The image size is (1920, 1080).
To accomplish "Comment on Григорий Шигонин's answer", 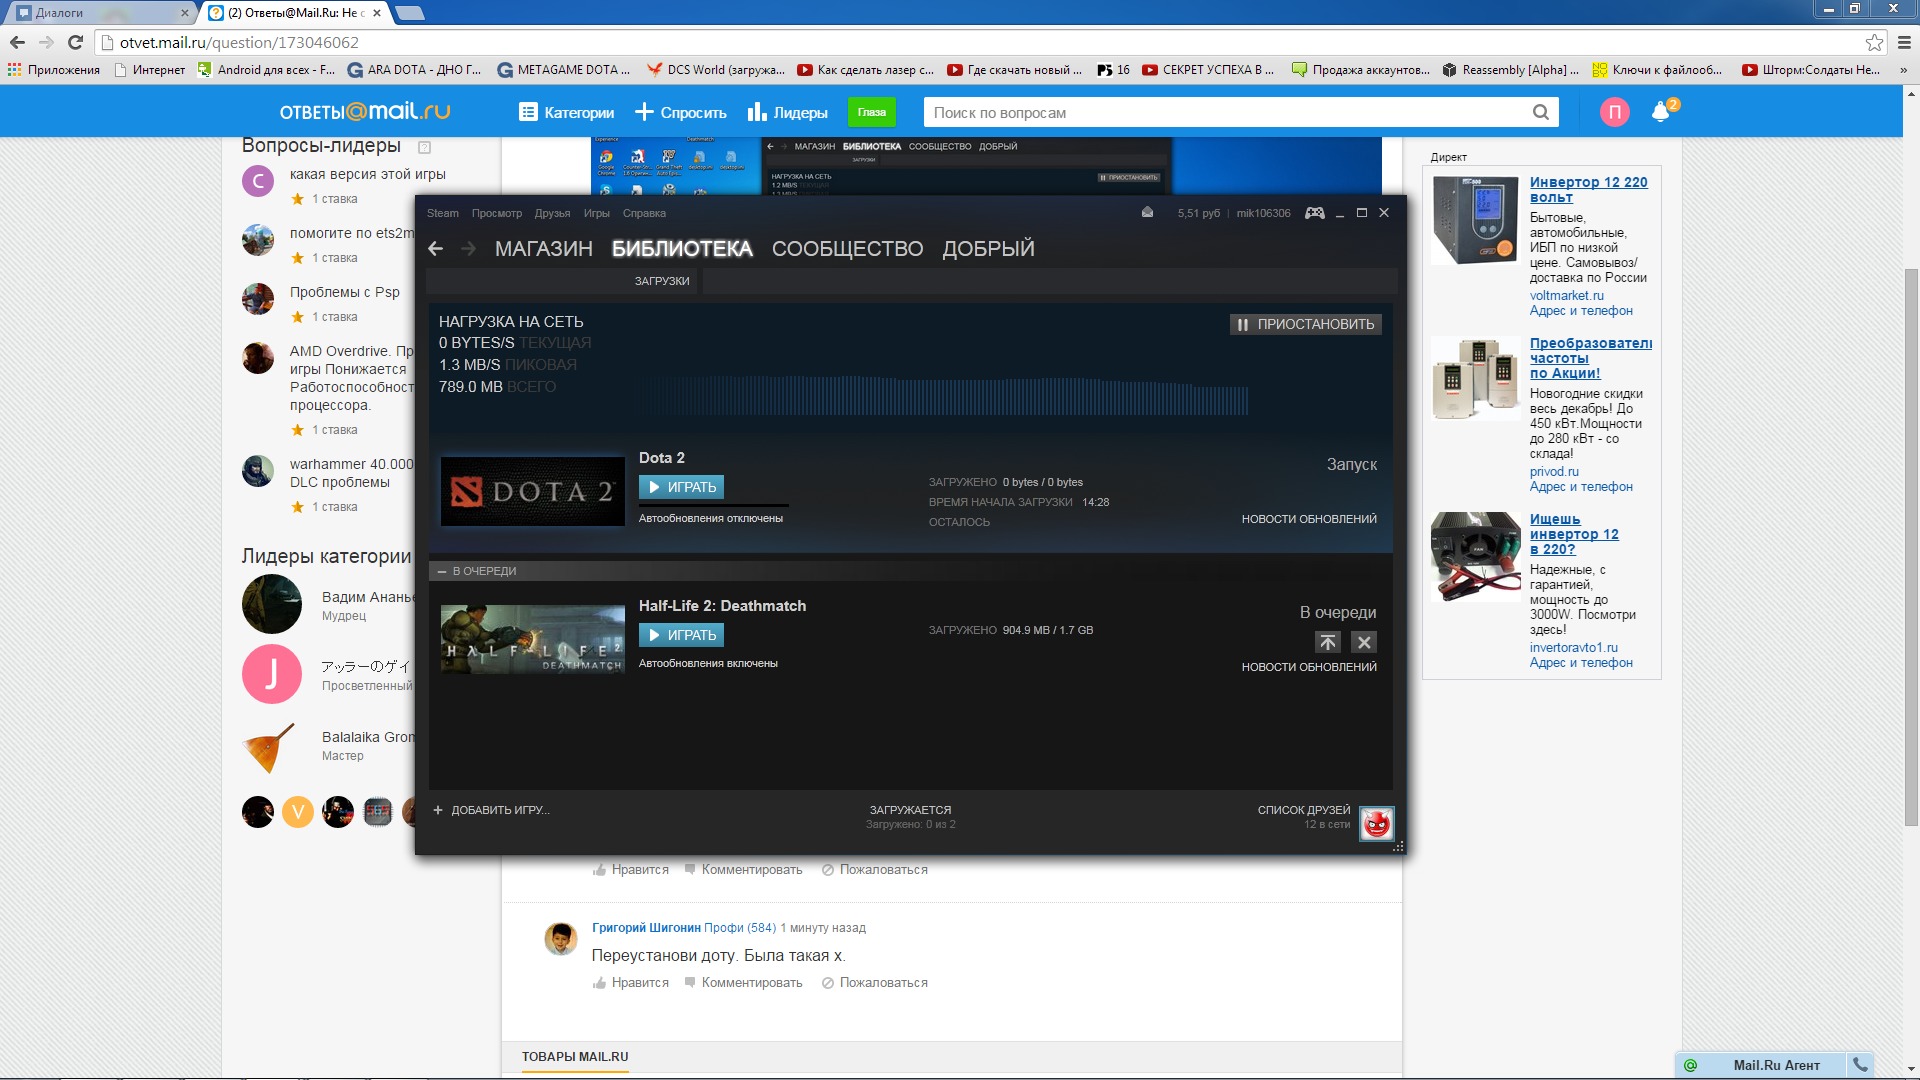I will [x=743, y=983].
